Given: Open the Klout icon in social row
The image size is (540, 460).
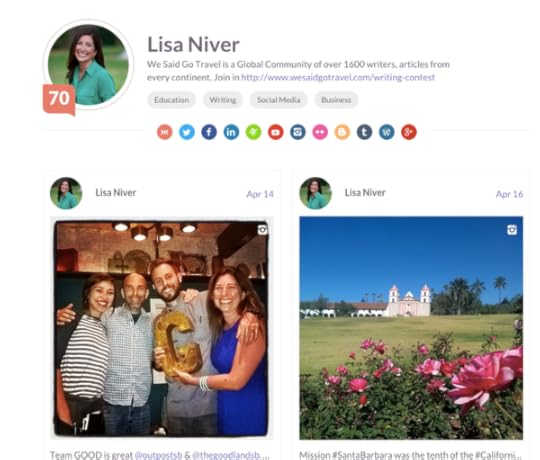Looking at the screenshot, I should click(165, 132).
